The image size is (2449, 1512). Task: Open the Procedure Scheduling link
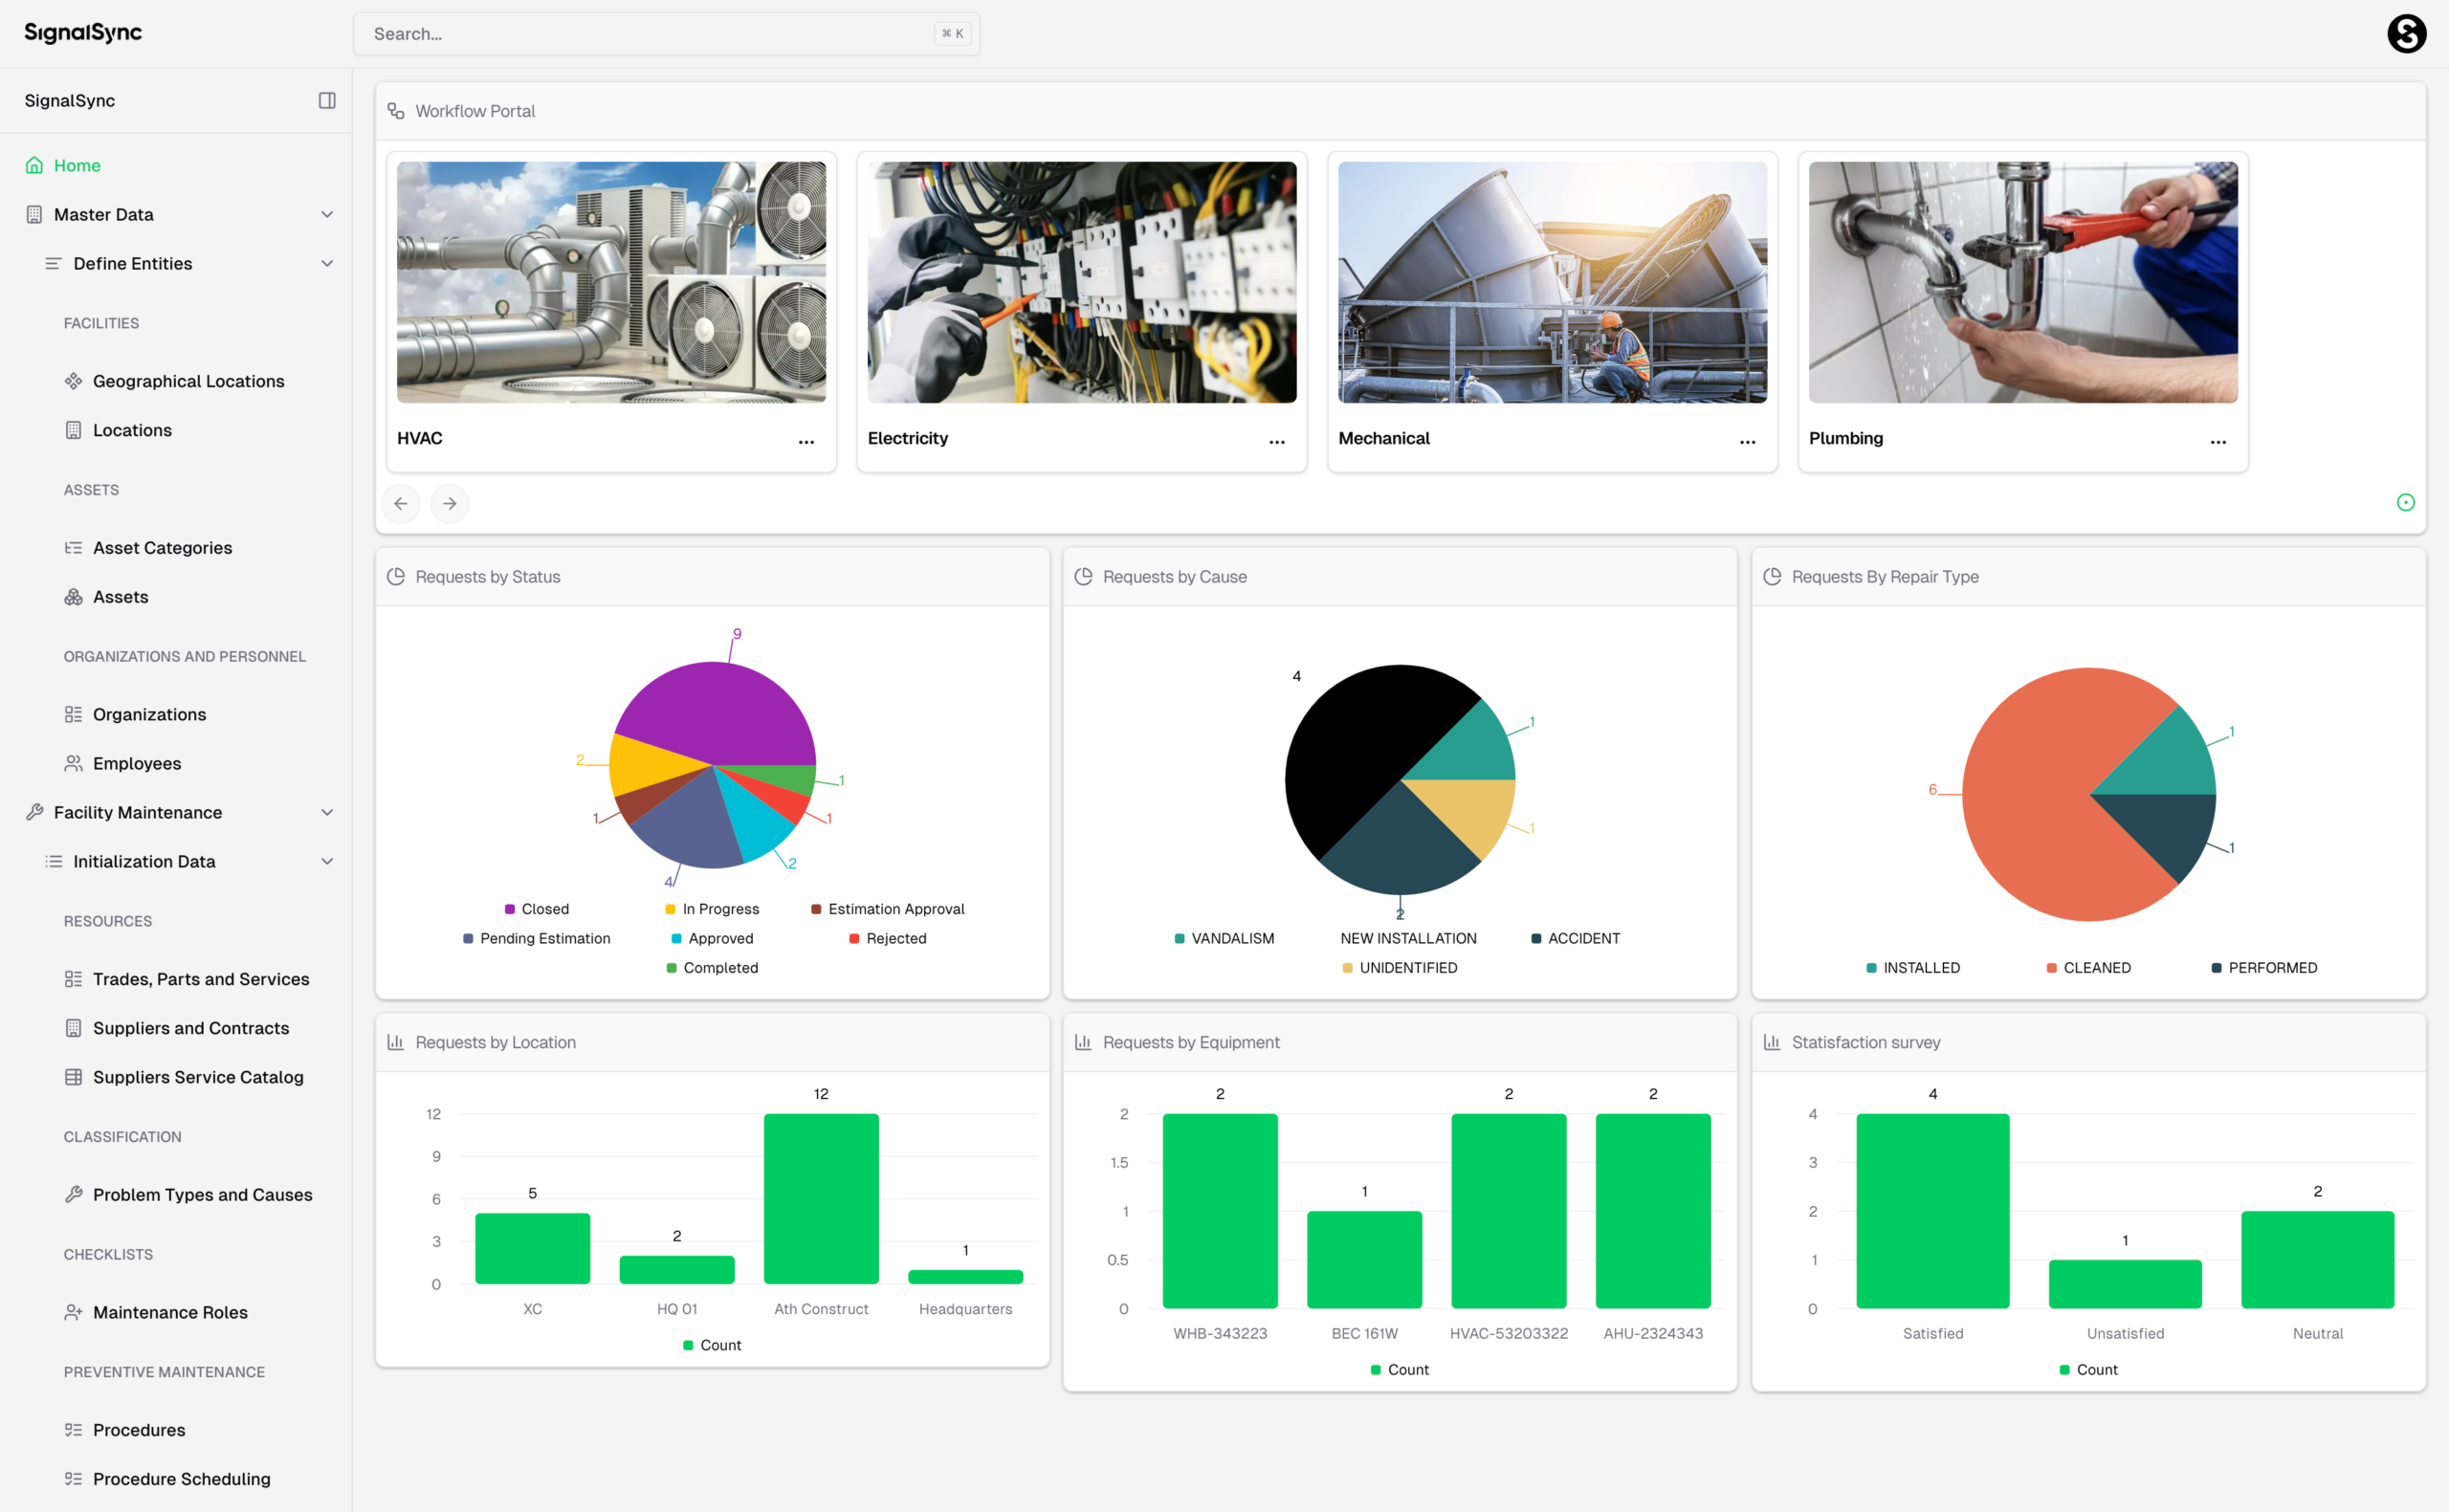pos(181,1478)
